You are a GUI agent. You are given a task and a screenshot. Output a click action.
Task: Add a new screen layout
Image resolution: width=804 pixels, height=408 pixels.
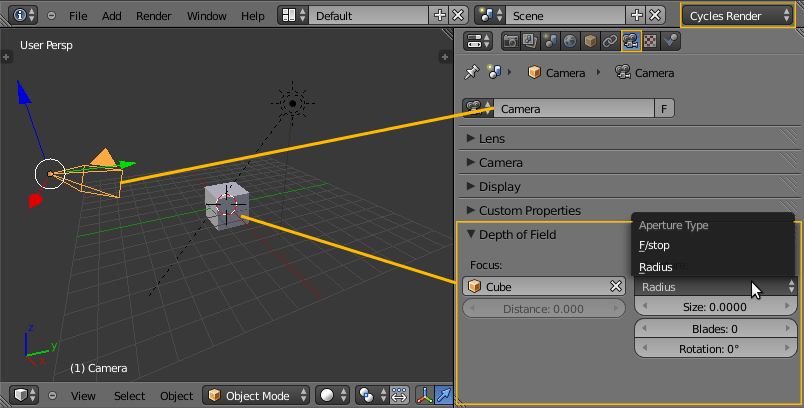coord(439,15)
